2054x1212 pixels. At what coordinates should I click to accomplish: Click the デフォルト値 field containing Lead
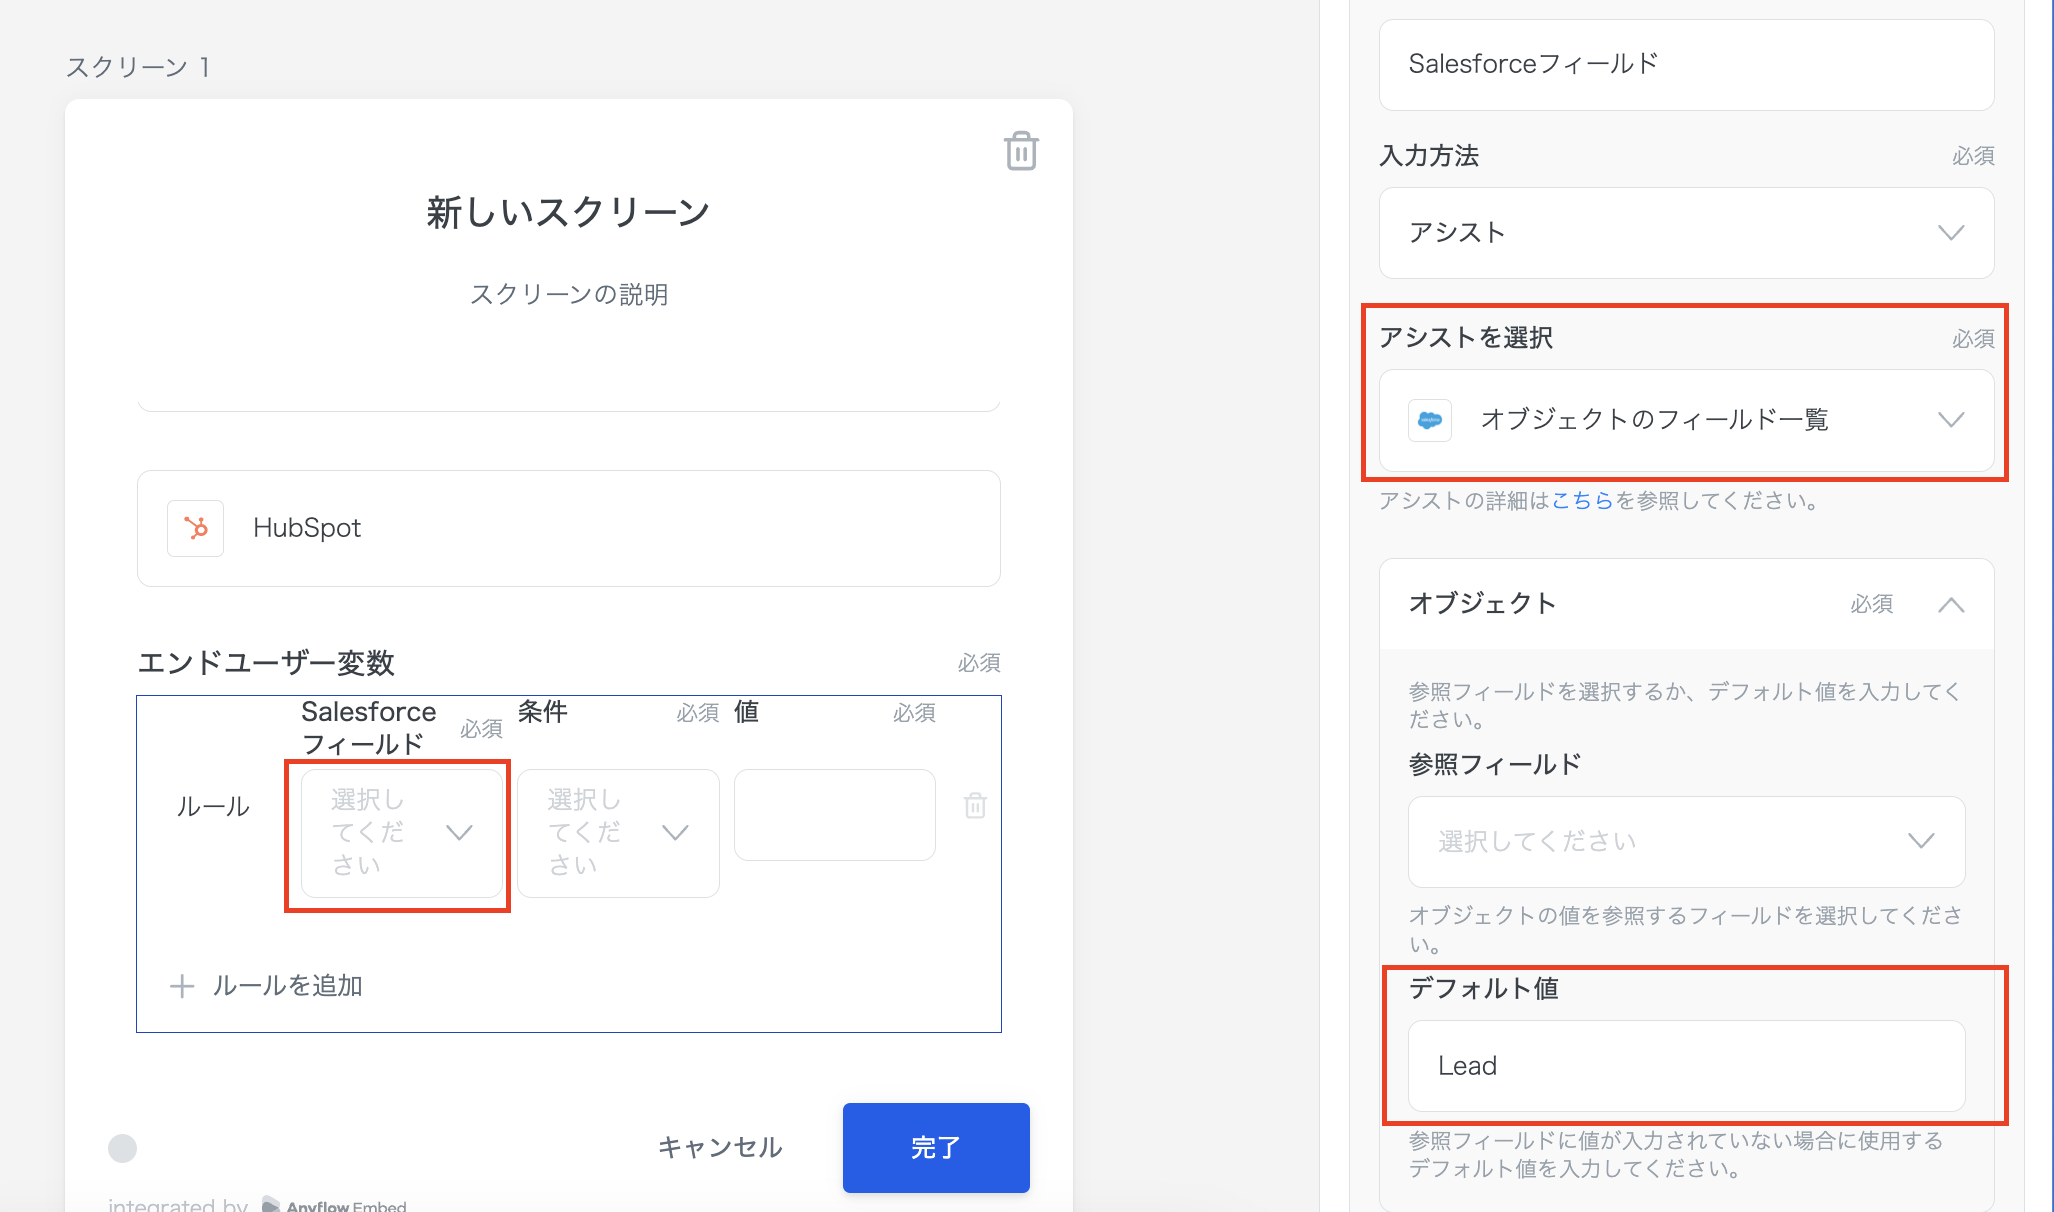point(1686,1065)
